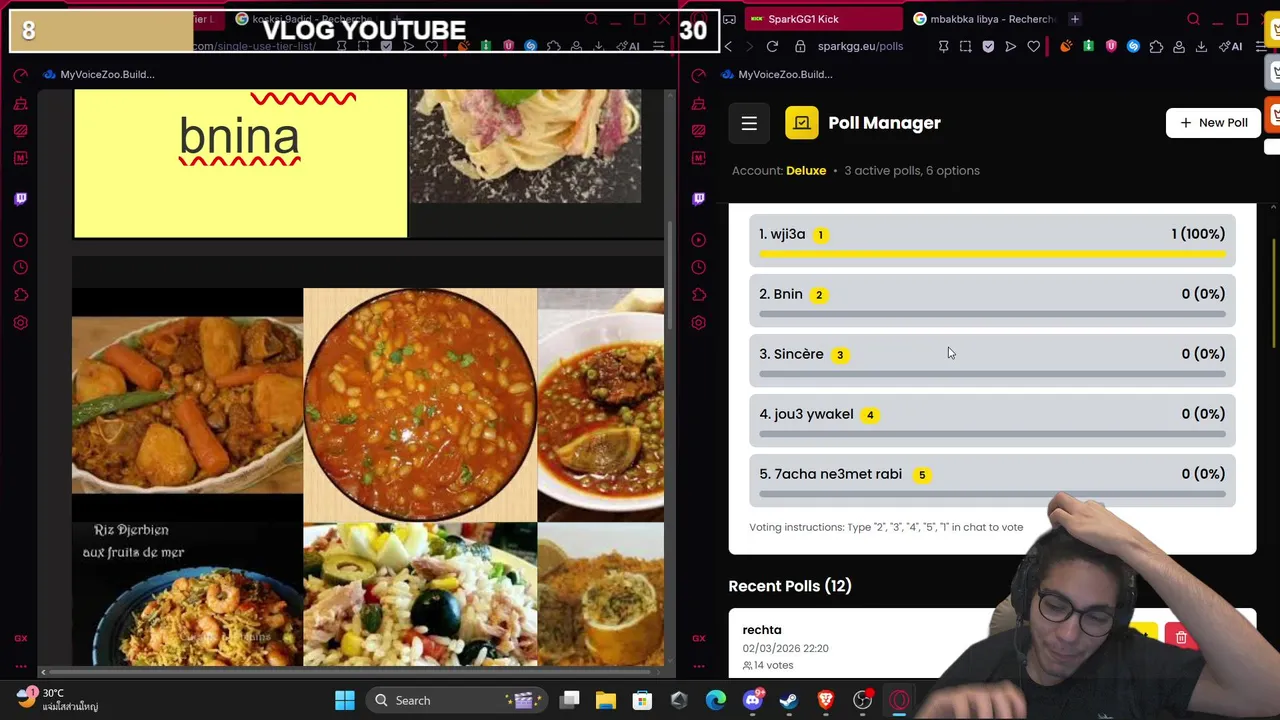Click the green extension icon in SparkGG toolbar
The width and height of the screenshot is (1280, 720).
coord(1088,46)
